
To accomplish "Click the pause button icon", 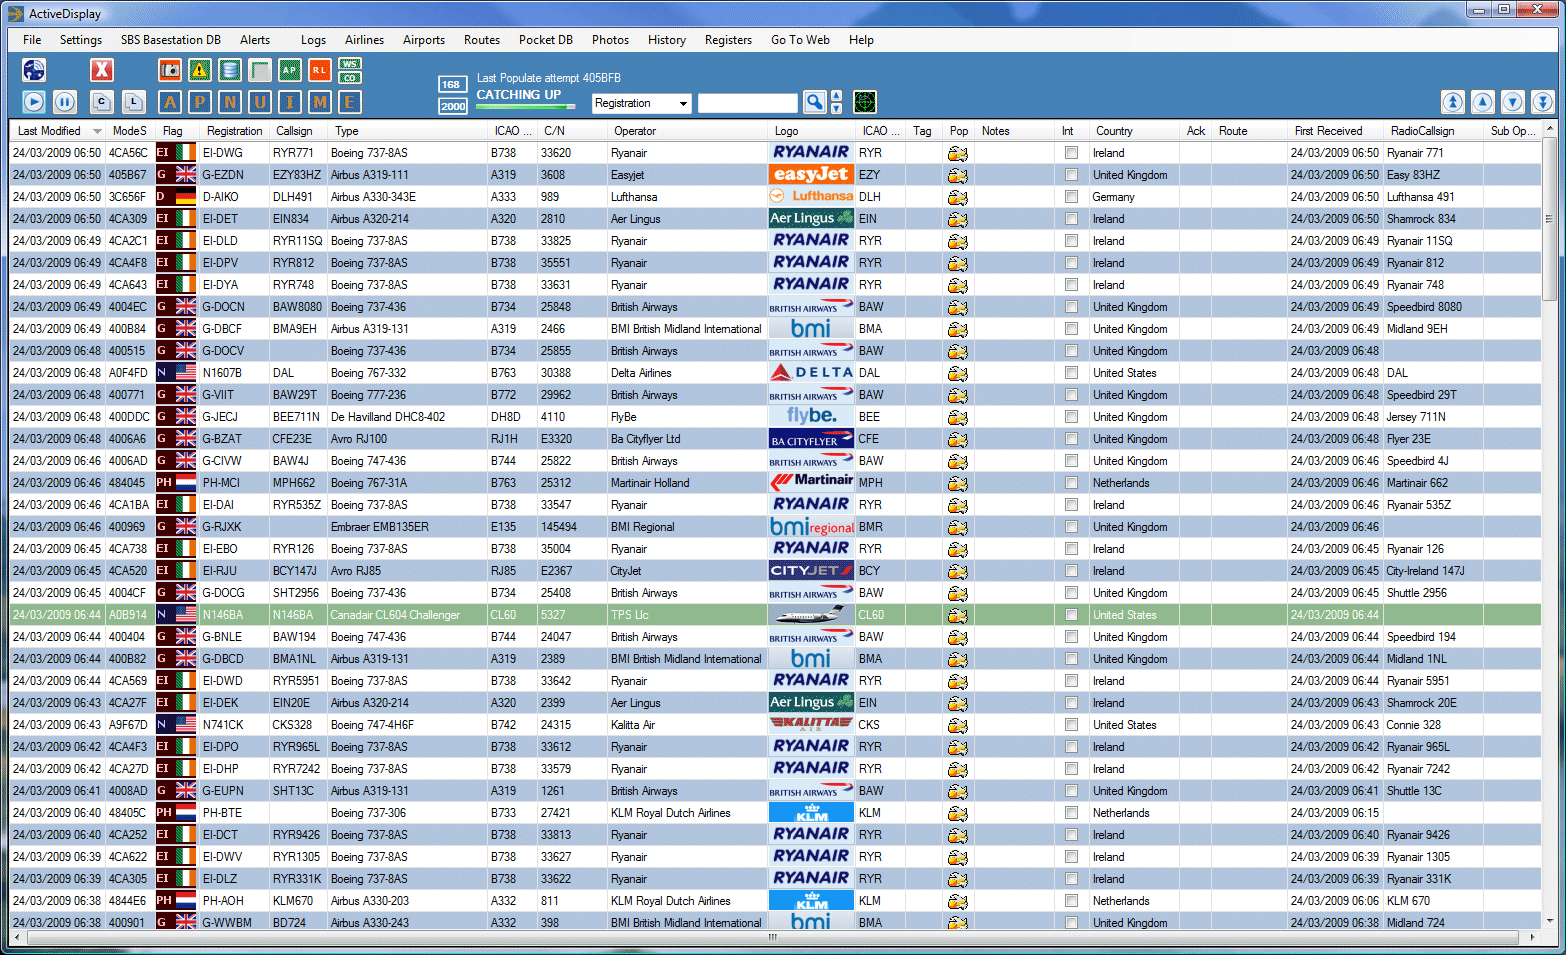I will coord(64,102).
